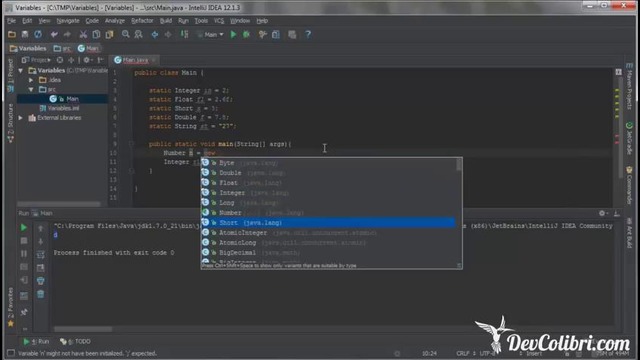Click the Synchronize toolbar icon
This screenshot has height=360, width=640.
pyautogui.click(x=38, y=35)
